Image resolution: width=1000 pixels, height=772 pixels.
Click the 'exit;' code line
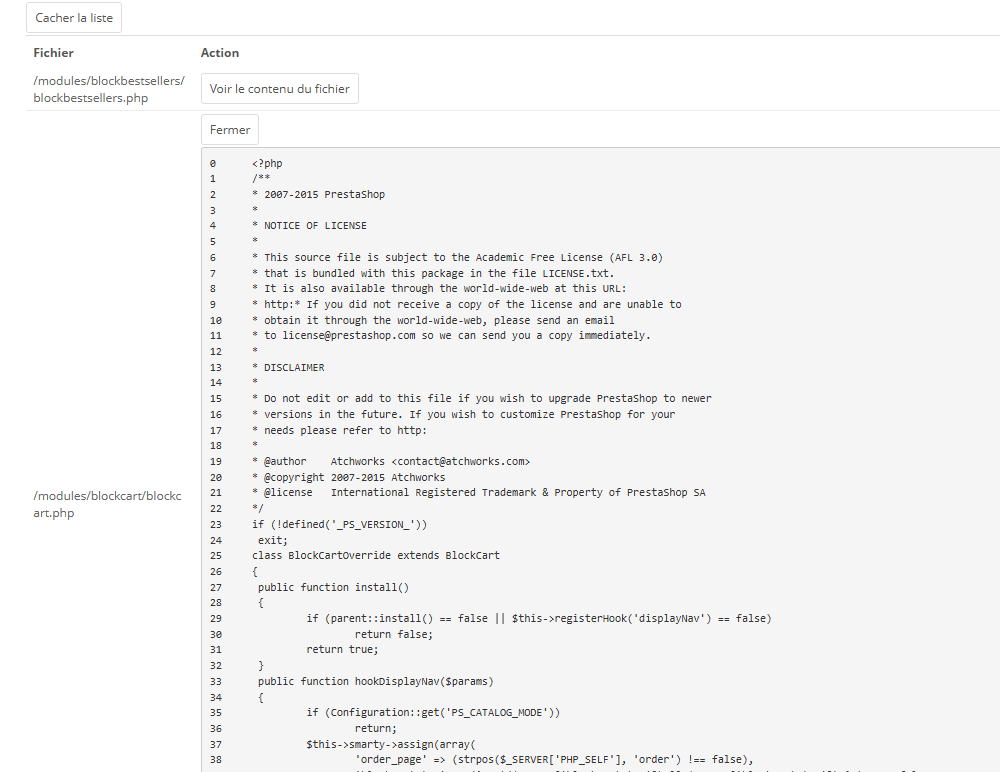coord(273,540)
